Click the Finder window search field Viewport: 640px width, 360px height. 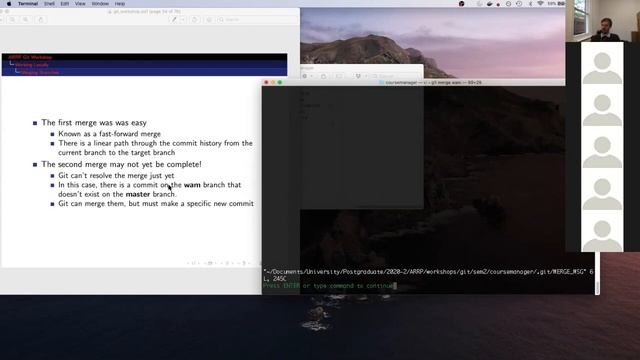395,76
